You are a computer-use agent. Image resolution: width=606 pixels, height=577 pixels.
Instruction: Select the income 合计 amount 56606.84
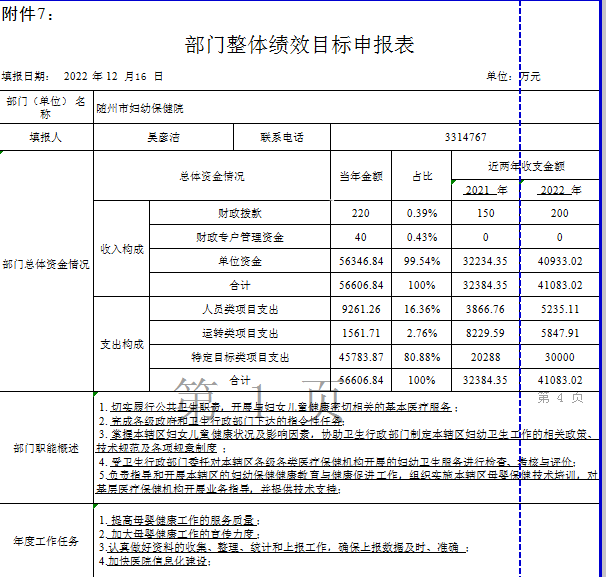coord(361,285)
